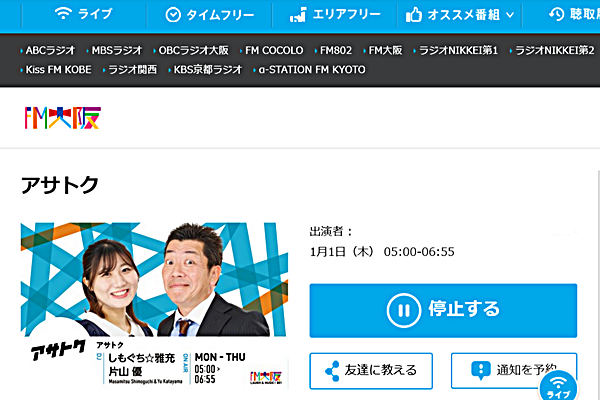Click the ライブ wifi icon in top navigation

(63, 15)
